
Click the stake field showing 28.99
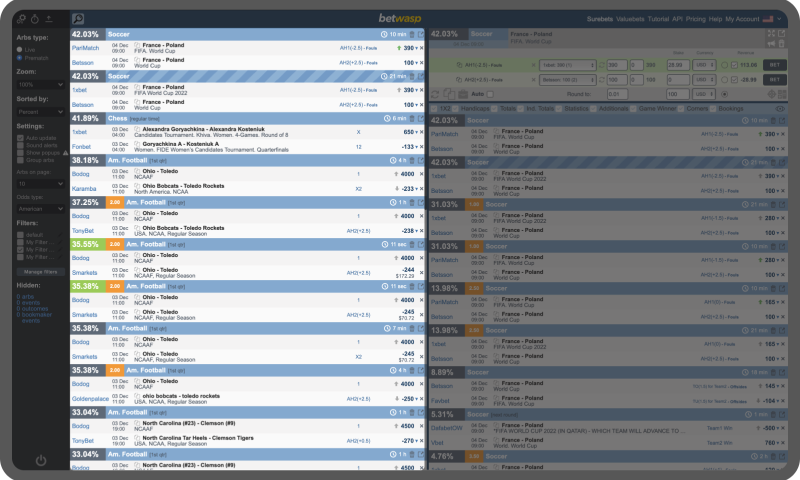(x=679, y=65)
